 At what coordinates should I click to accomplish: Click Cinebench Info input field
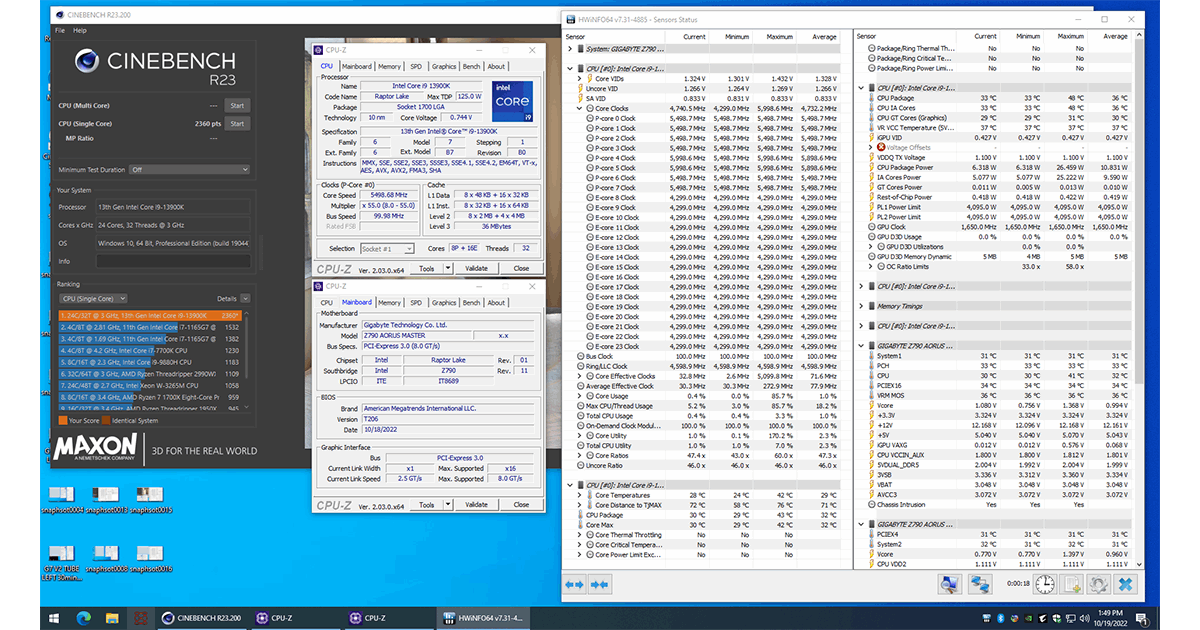[173, 261]
